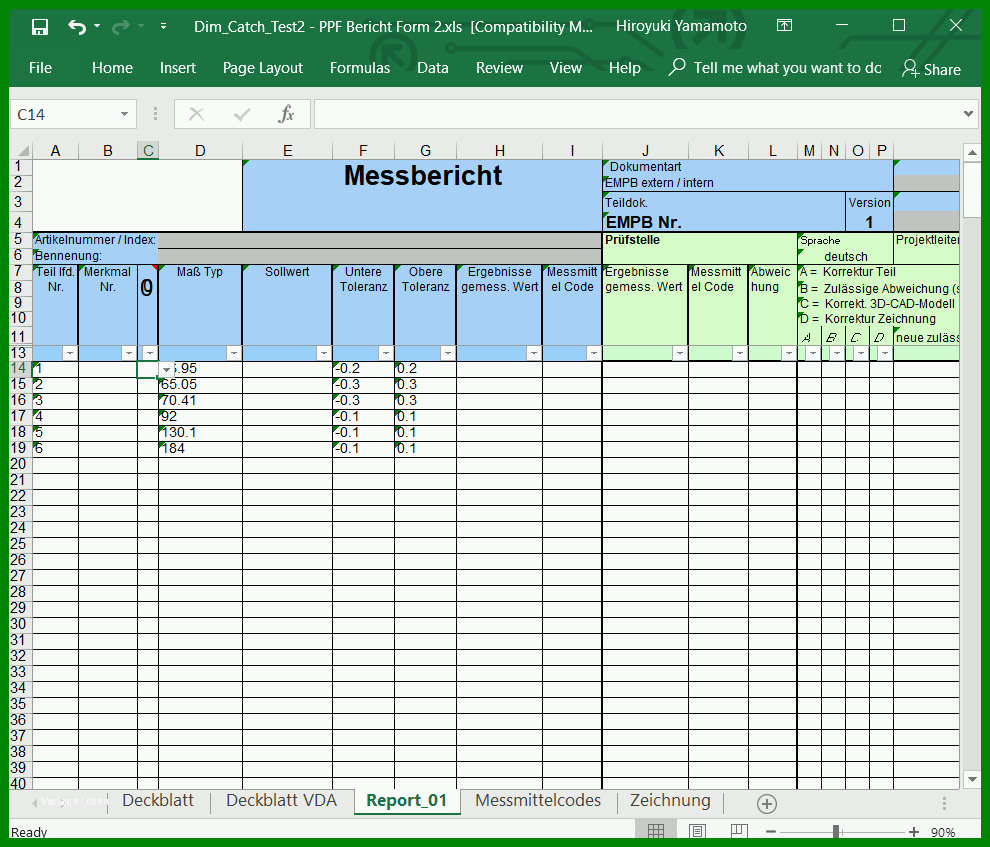Select column D header
Screen dimensions: 990x847
click(200, 151)
